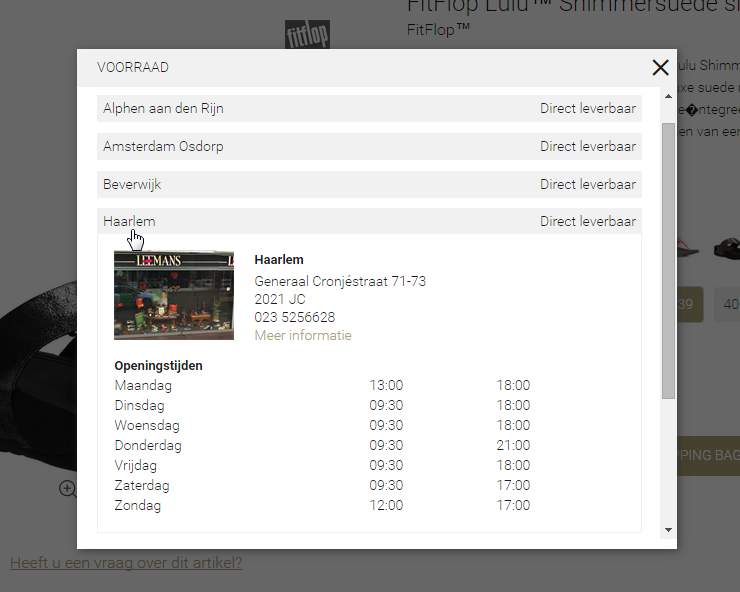Click Donderdag closing time 21:00
740x592 pixels.
[513, 446]
